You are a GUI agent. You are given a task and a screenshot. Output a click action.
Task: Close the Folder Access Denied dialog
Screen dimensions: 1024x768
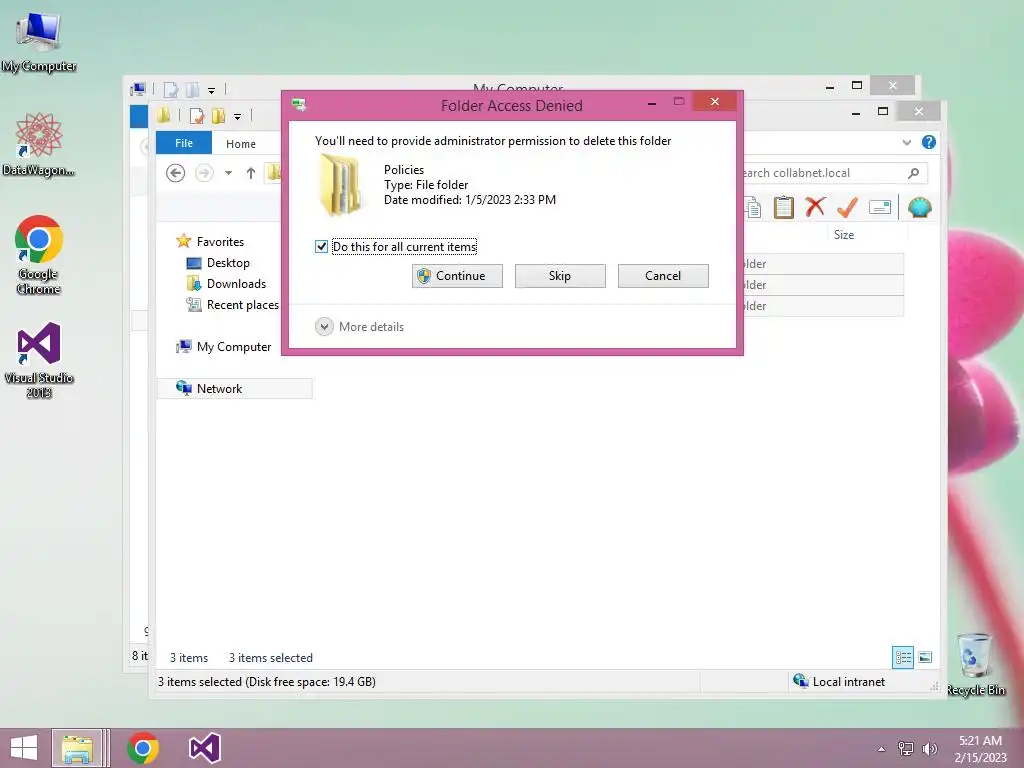coord(714,101)
